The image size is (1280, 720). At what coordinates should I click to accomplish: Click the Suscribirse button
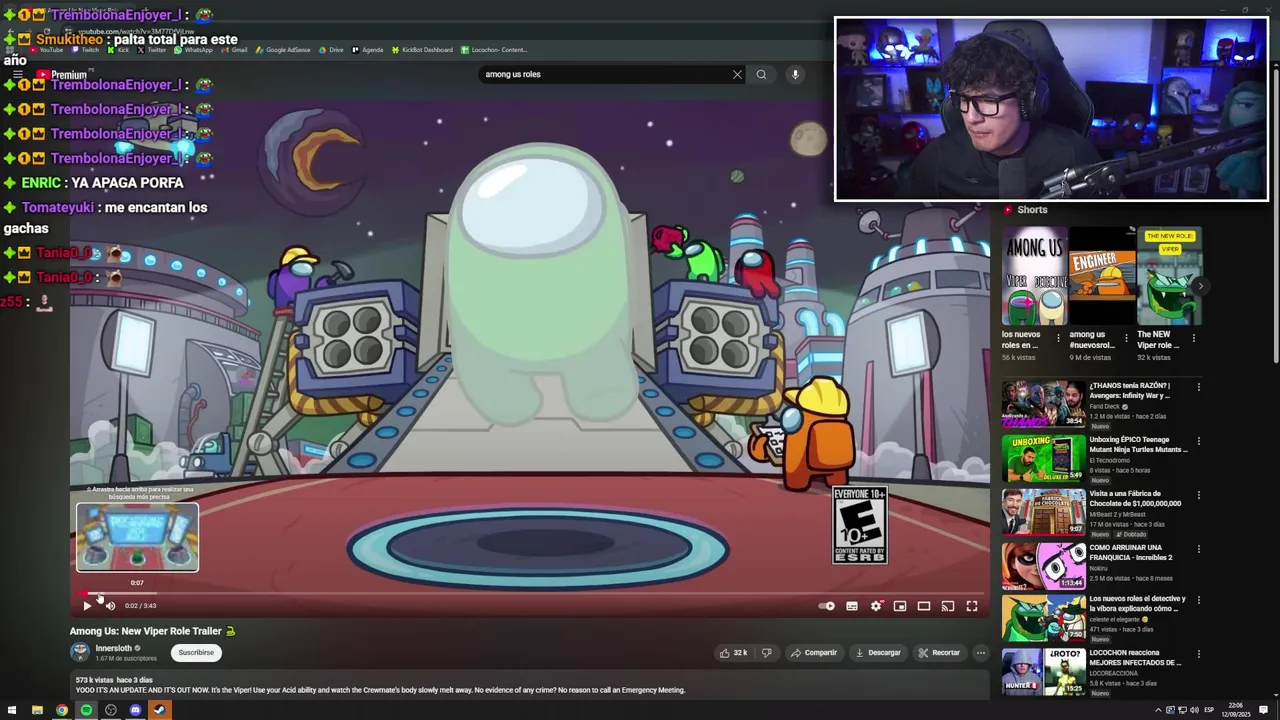tap(196, 653)
